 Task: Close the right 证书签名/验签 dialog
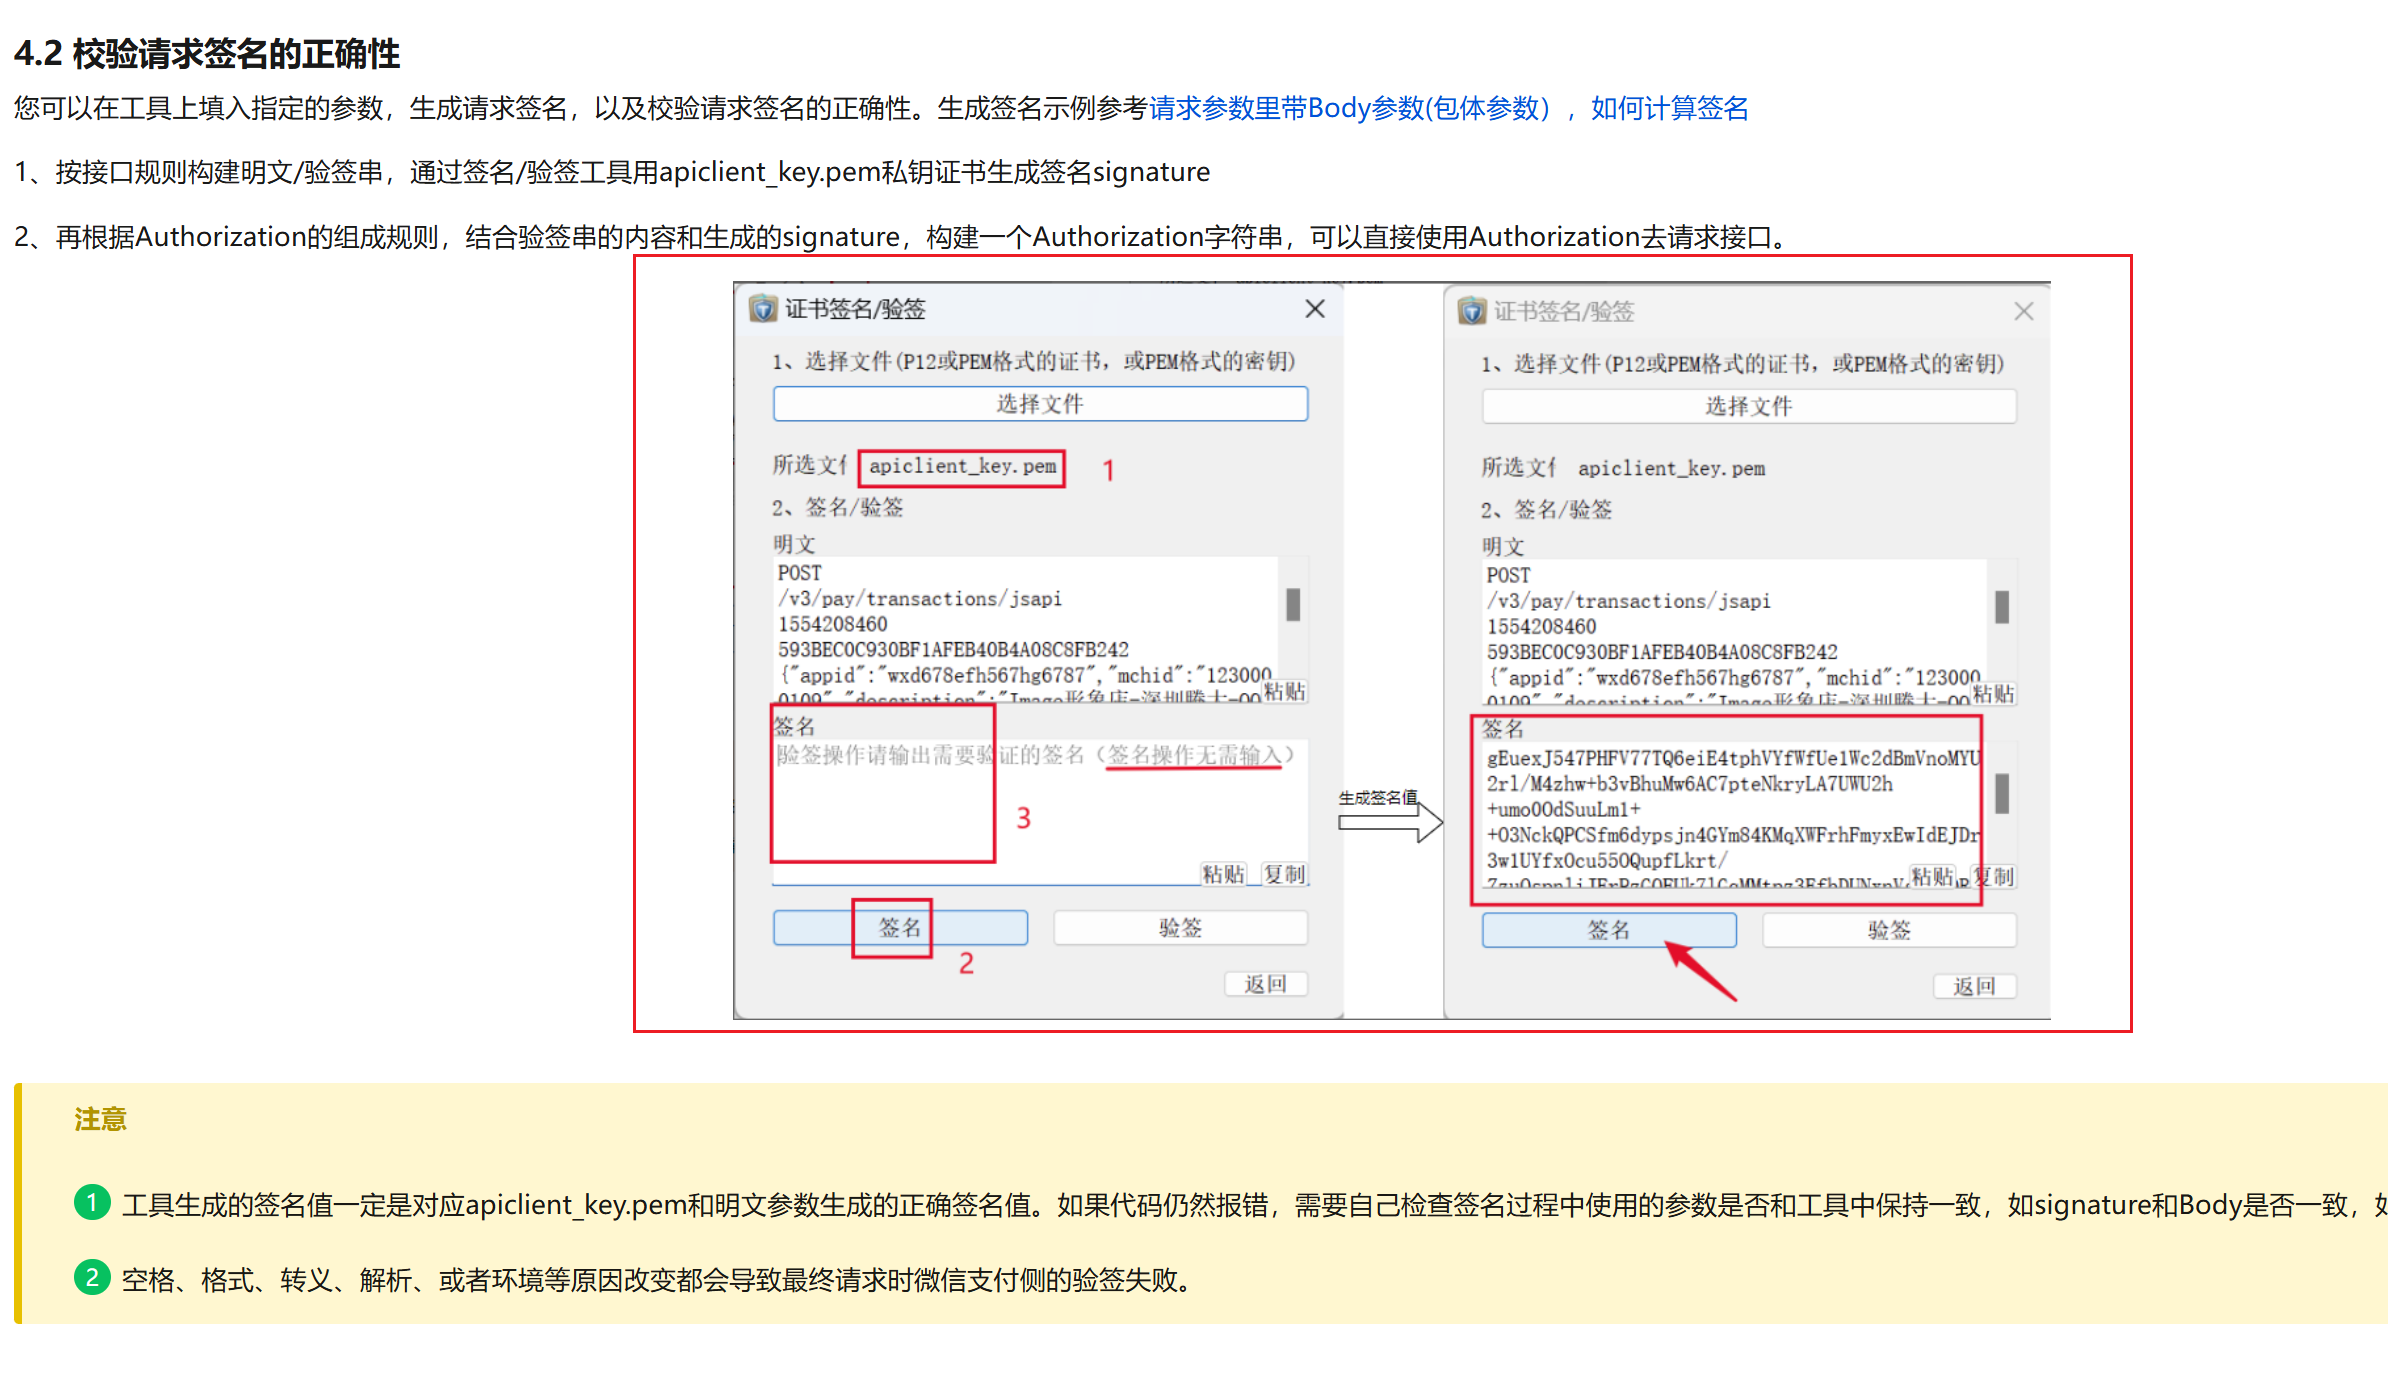[2023, 312]
